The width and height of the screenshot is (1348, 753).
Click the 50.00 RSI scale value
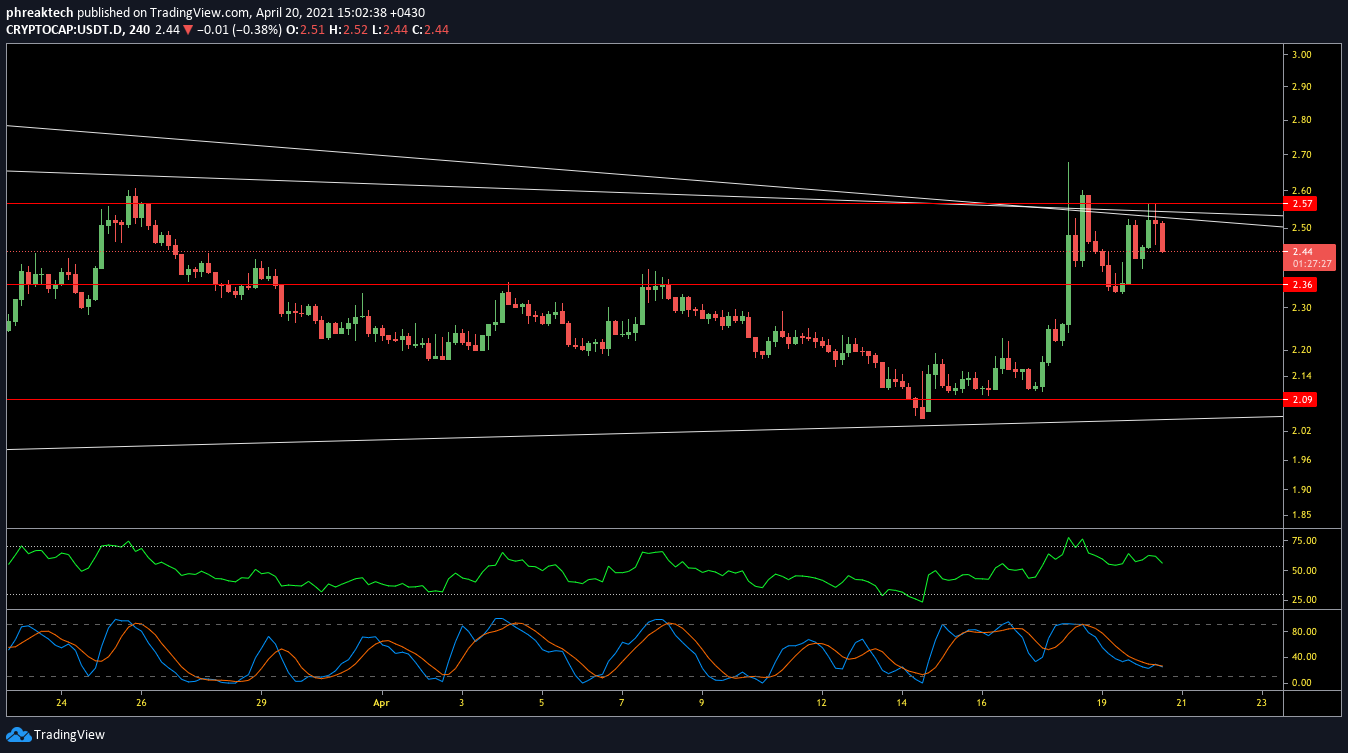pos(1304,571)
